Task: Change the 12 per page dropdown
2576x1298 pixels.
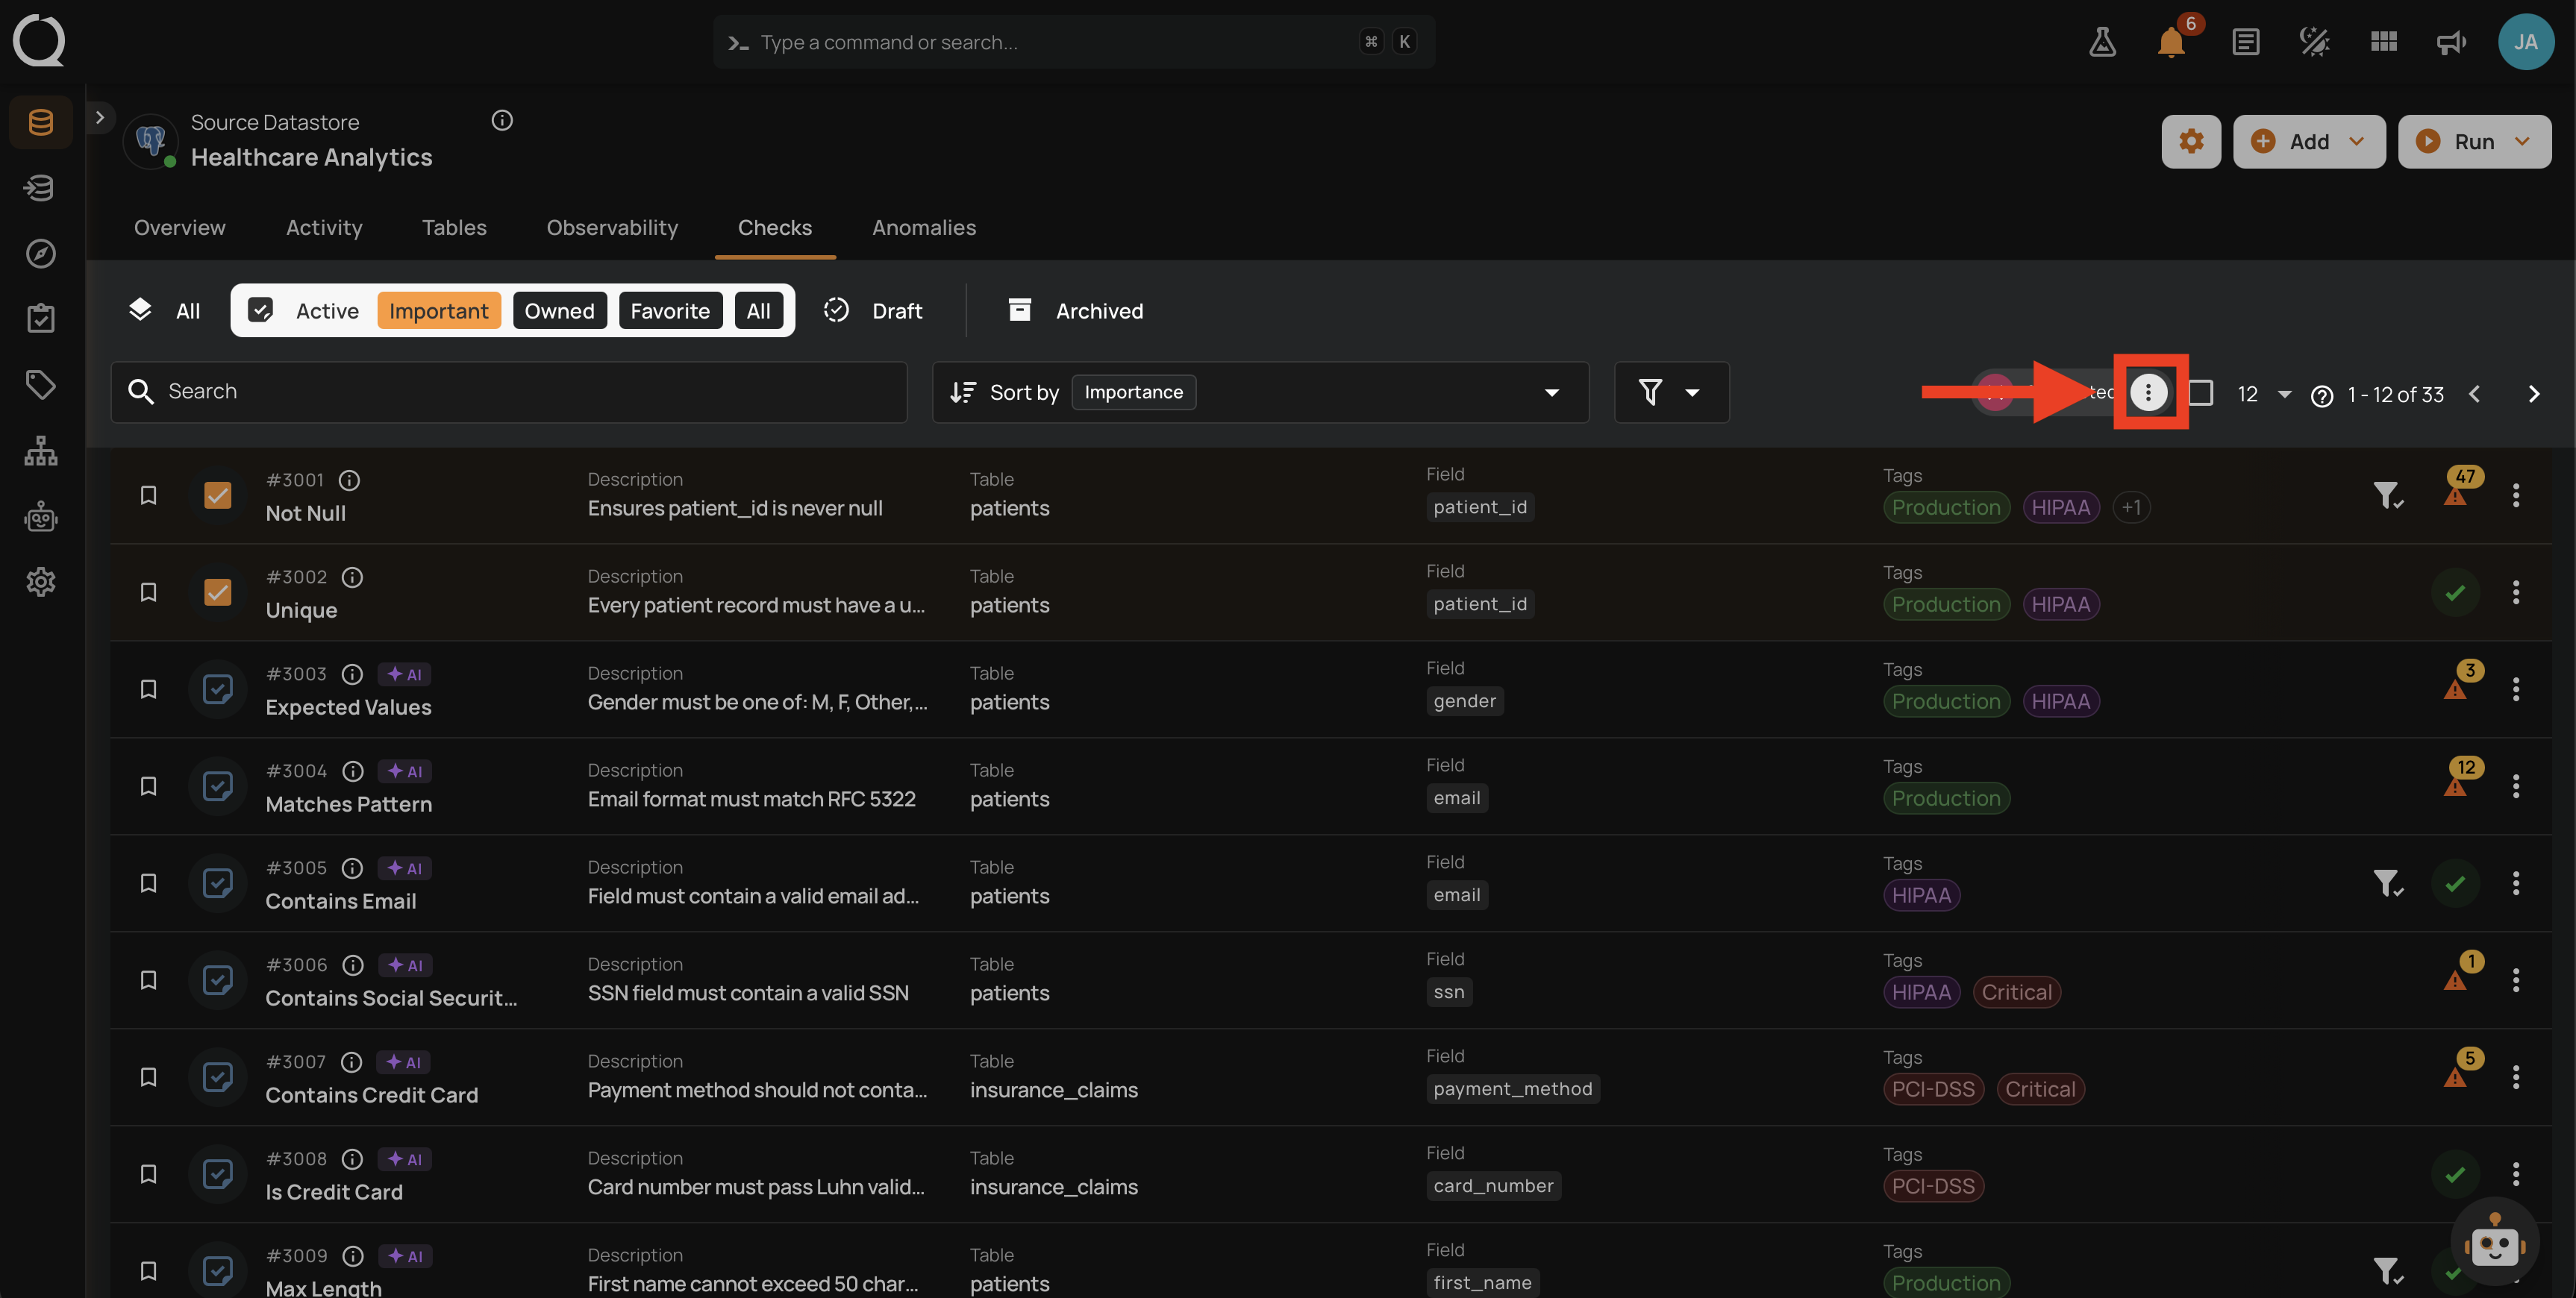Action: (x=2264, y=394)
